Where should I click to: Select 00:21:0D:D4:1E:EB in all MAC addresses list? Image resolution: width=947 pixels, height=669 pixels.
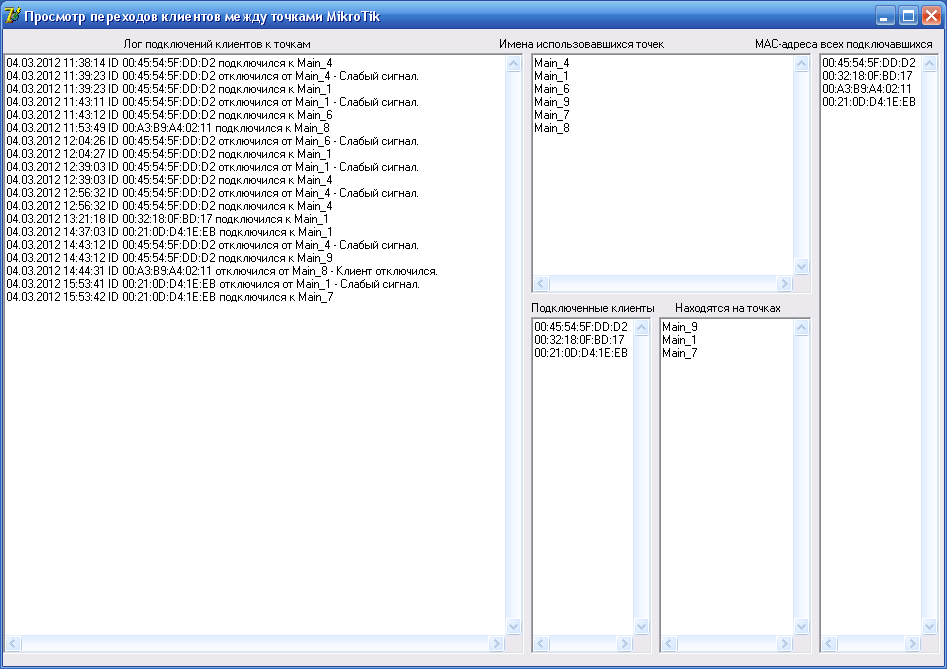(x=868, y=102)
